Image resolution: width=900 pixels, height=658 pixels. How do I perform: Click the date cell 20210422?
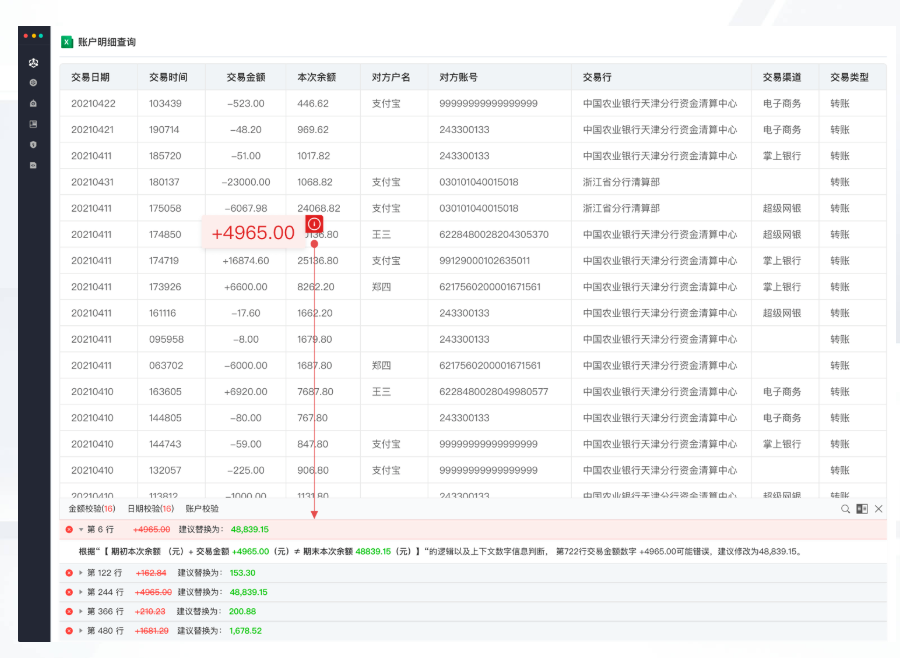[x=93, y=104]
